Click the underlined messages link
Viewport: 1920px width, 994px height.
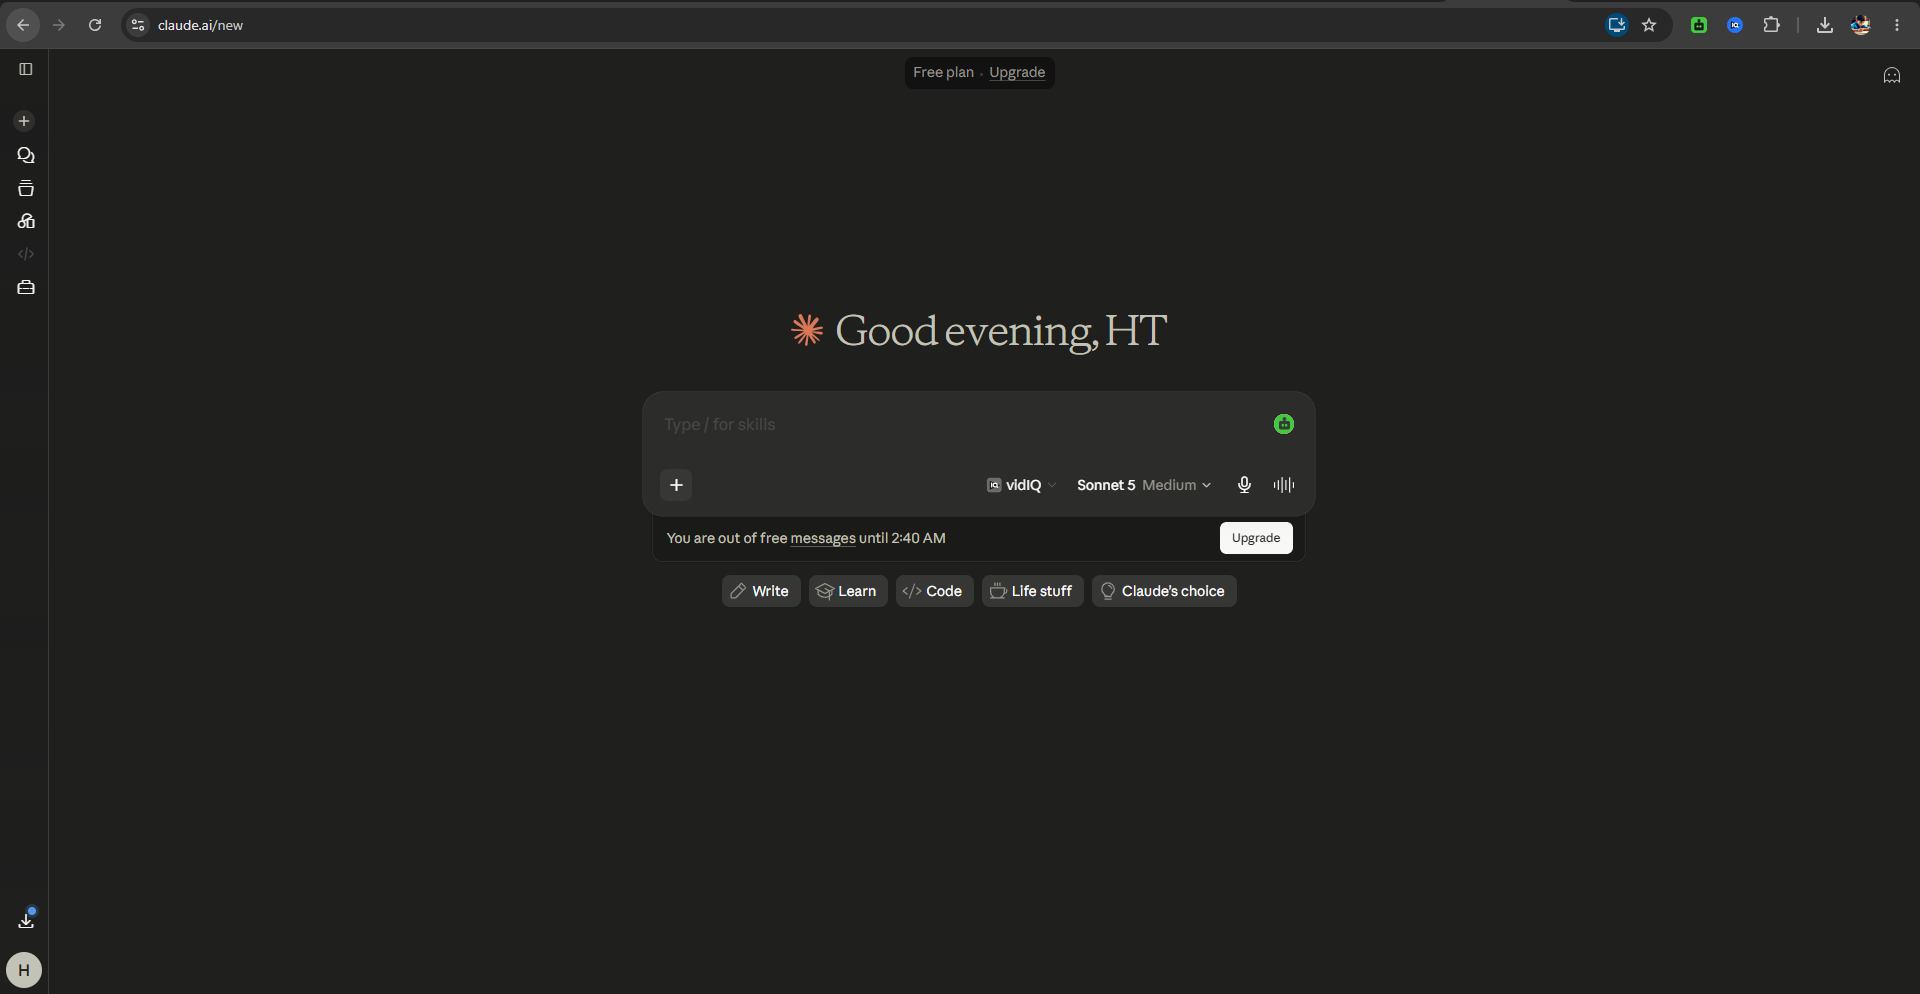pyautogui.click(x=823, y=538)
